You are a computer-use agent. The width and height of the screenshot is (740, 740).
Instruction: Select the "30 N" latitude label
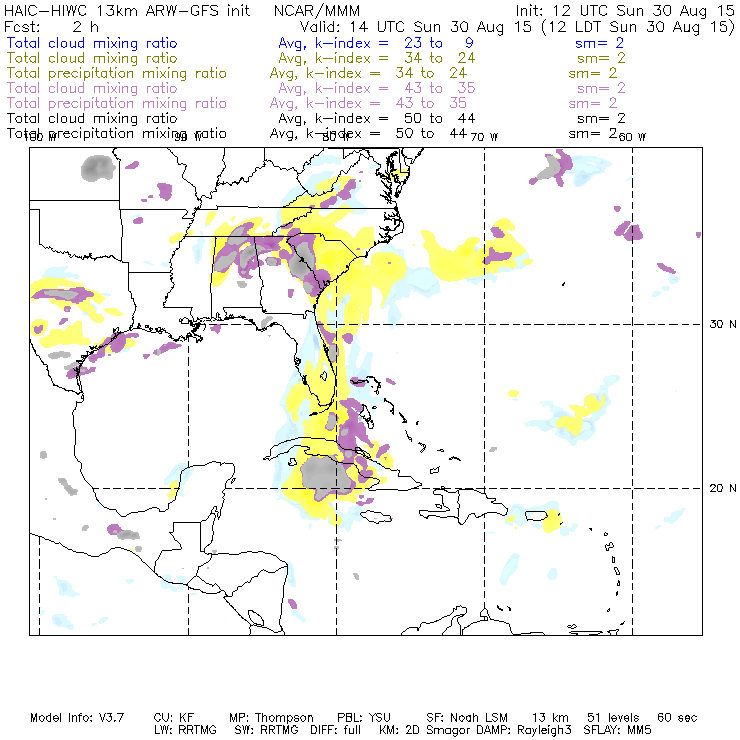coord(723,324)
